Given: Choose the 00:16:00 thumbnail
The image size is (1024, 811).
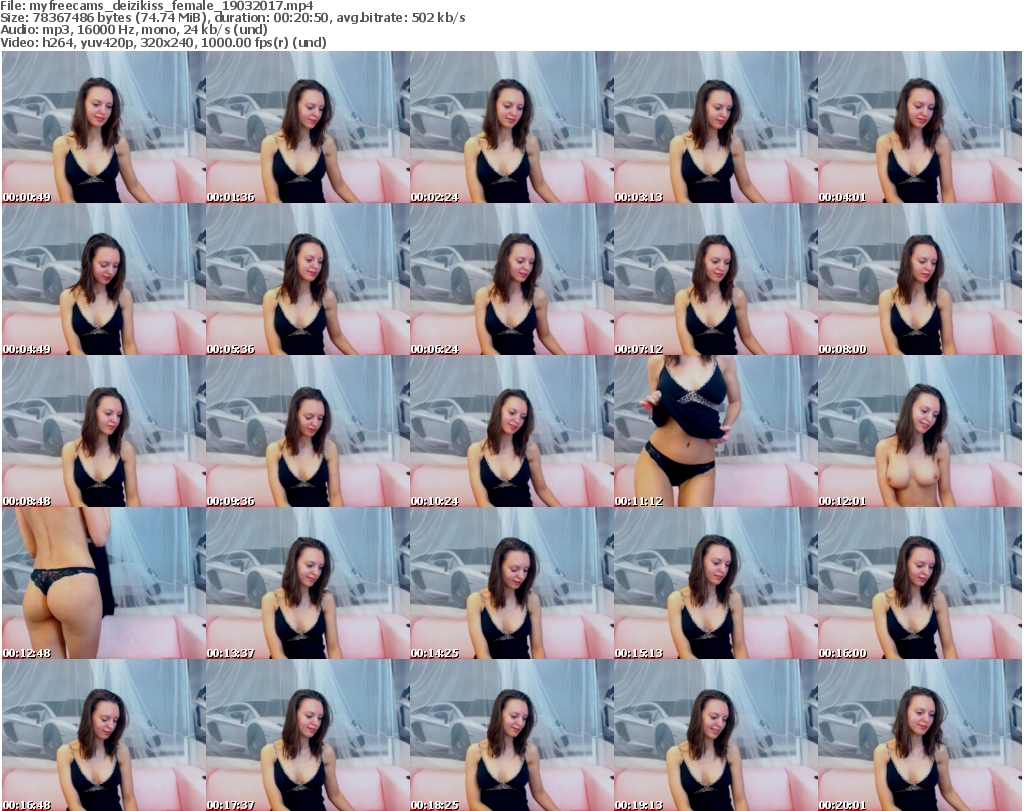Looking at the screenshot, I should pyautogui.click(x=920, y=583).
